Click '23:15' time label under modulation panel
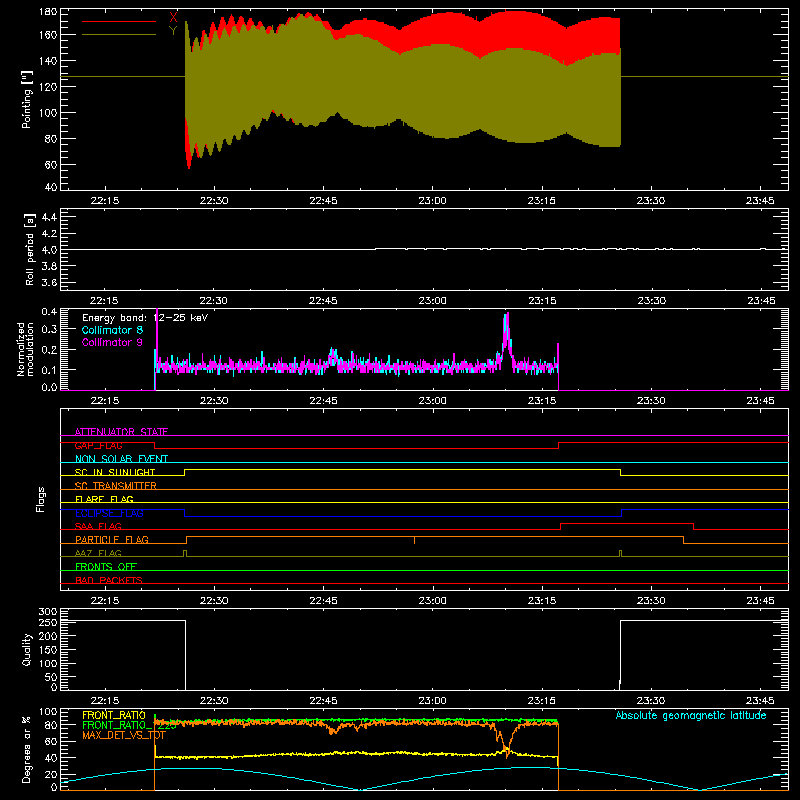Viewport: 800px width, 800px height. pos(542,401)
